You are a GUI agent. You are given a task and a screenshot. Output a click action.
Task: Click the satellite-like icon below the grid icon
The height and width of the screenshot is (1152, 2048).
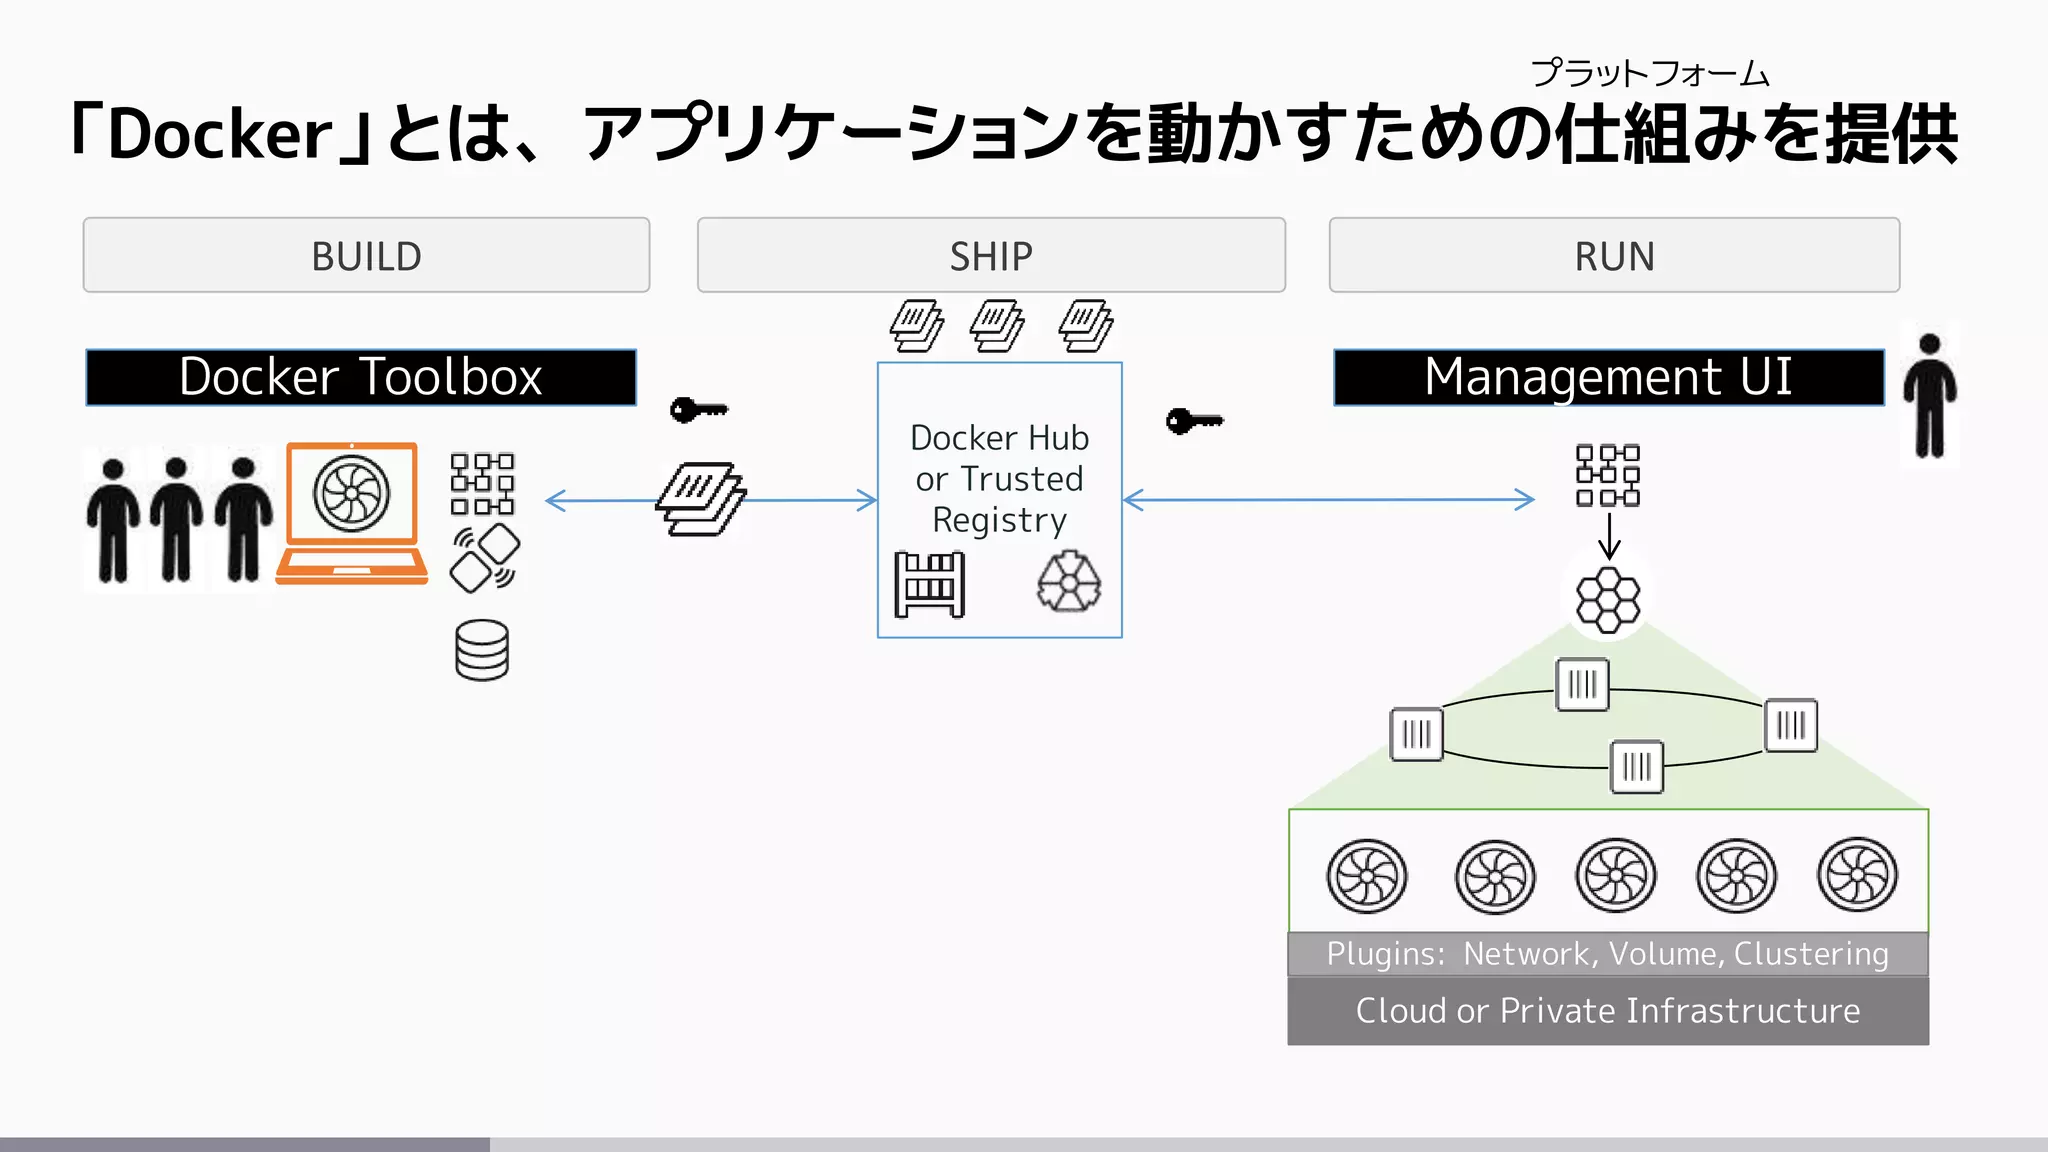[485, 559]
